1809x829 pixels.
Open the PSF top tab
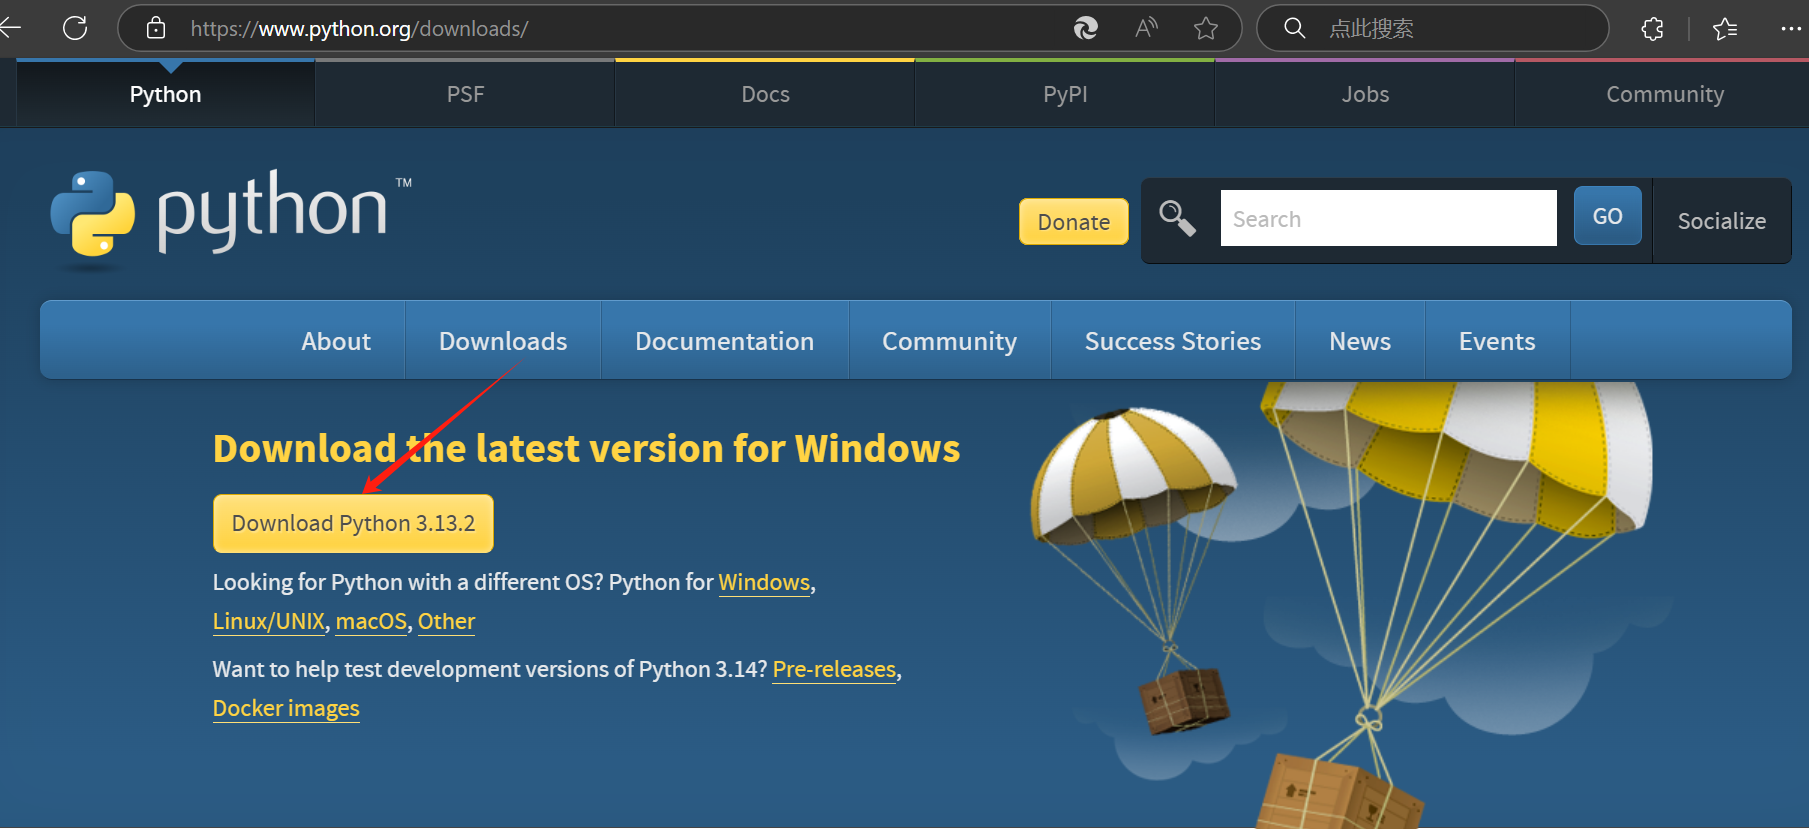pyautogui.click(x=465, y=94)
